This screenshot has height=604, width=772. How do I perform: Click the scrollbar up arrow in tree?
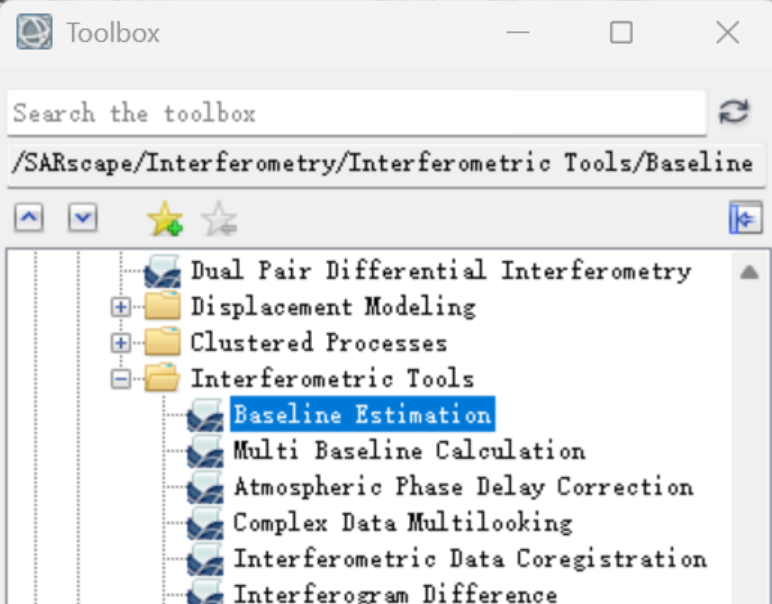[x=749, y=272]
